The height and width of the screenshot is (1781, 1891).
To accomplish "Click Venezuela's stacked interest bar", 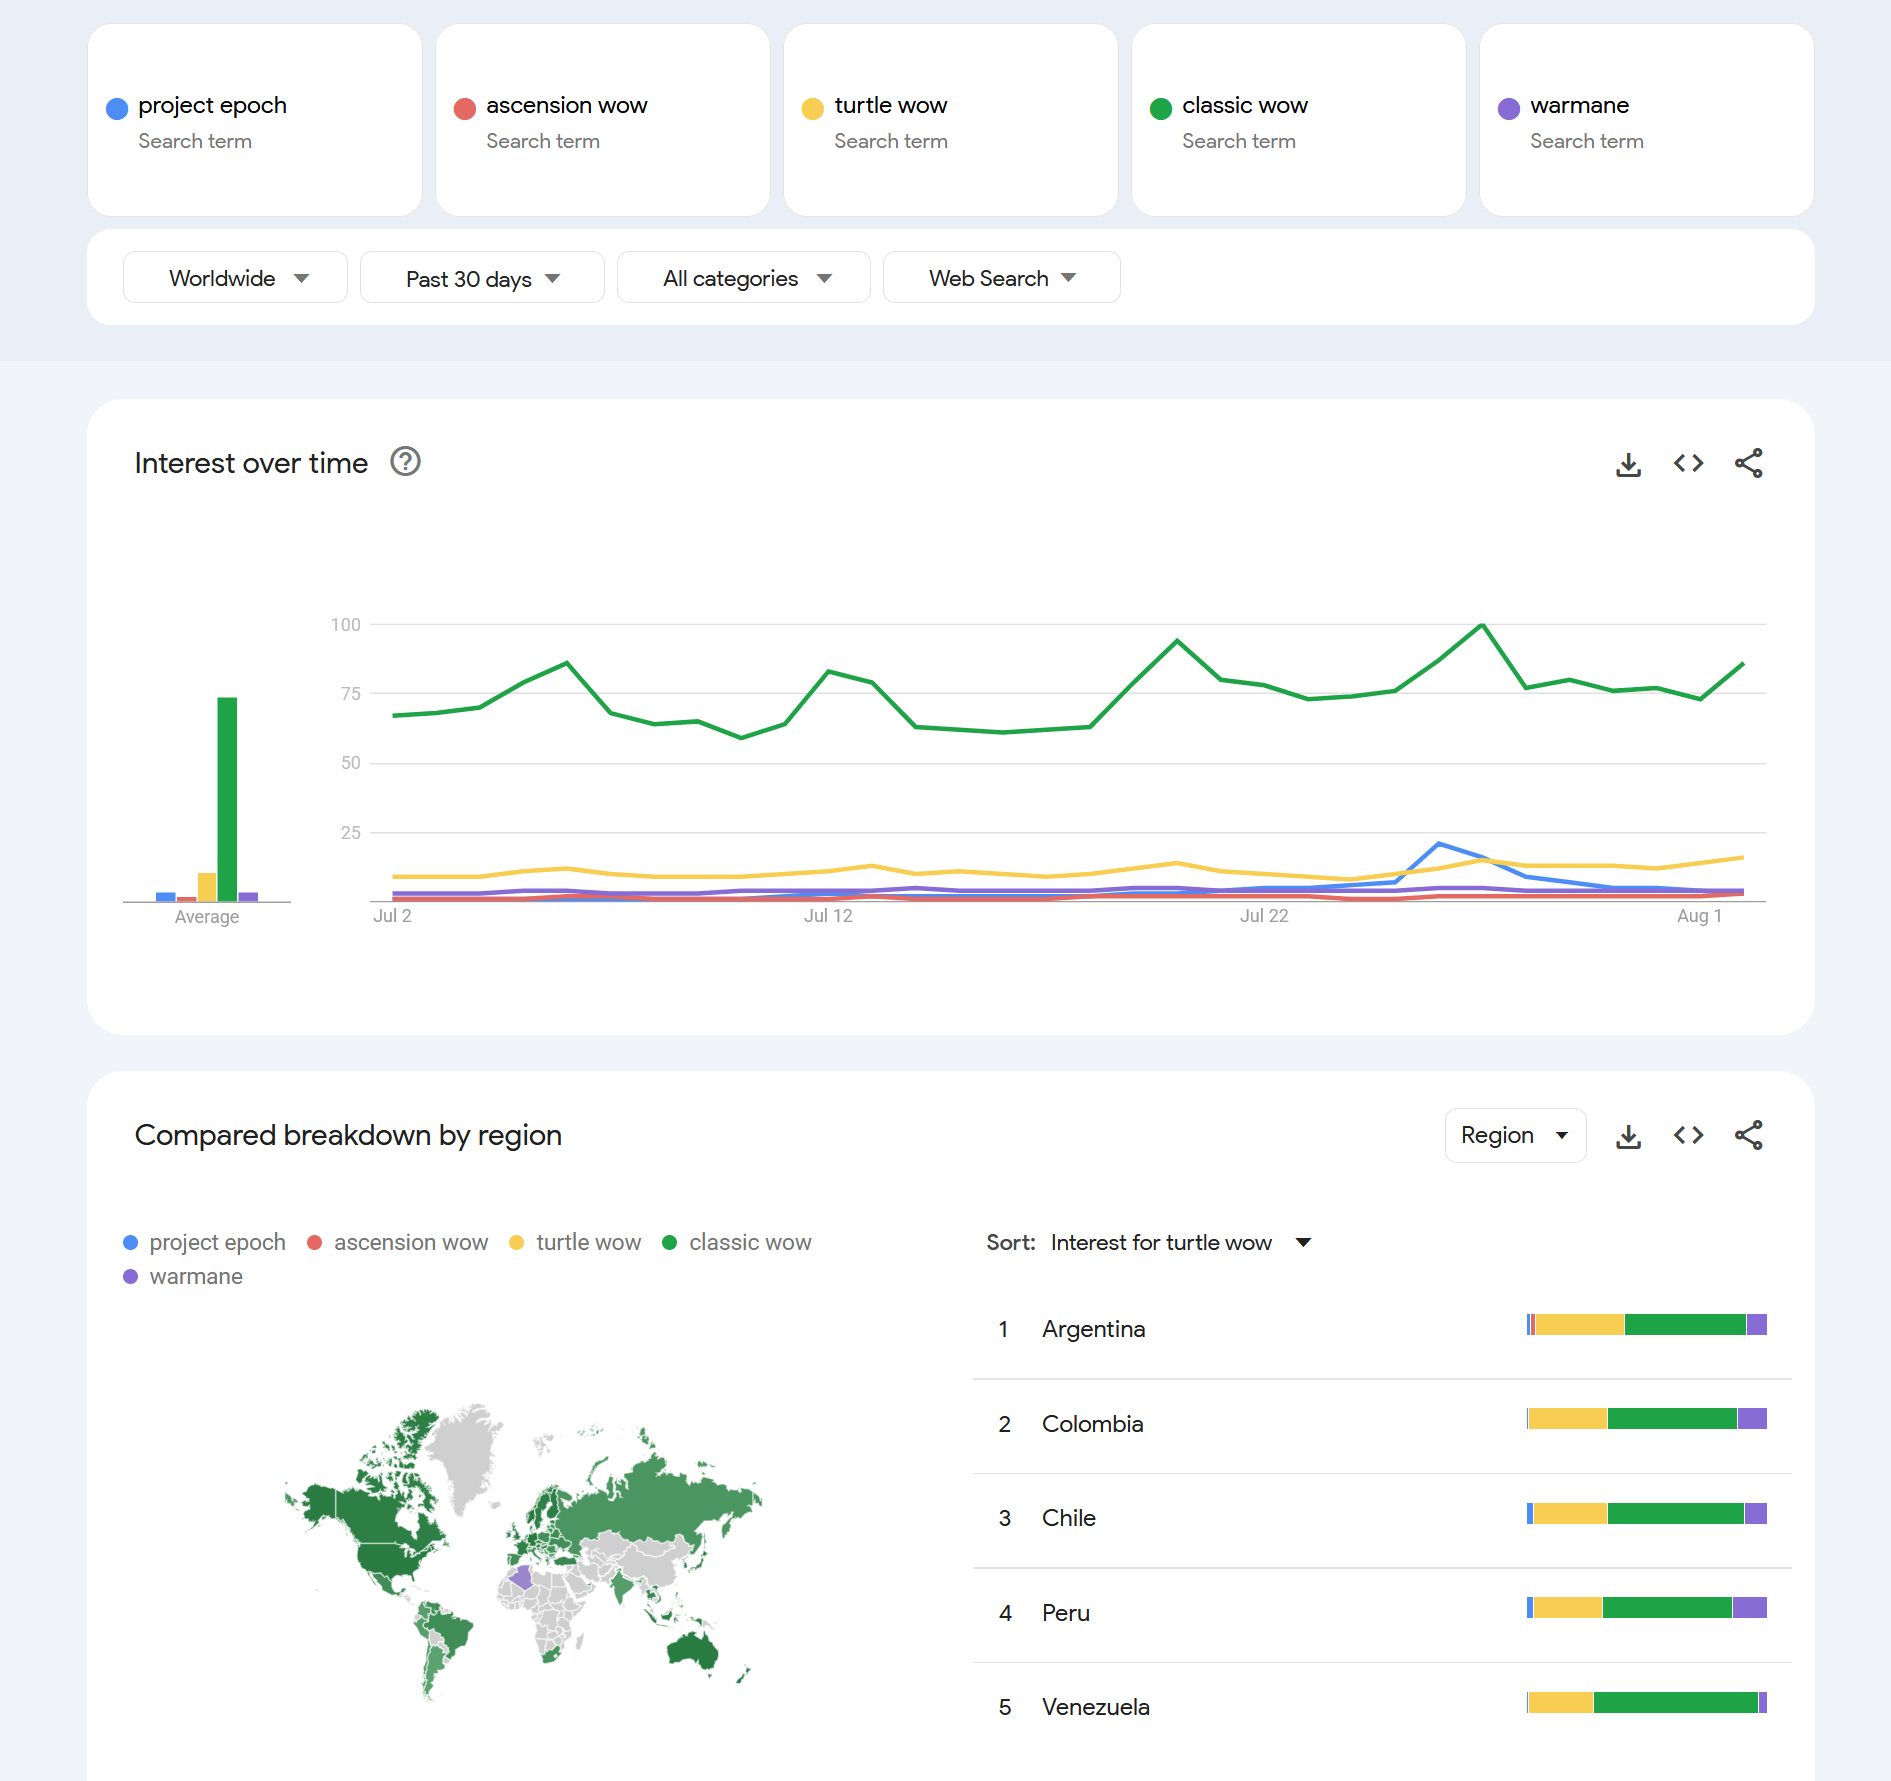I will [1647, 1702].
